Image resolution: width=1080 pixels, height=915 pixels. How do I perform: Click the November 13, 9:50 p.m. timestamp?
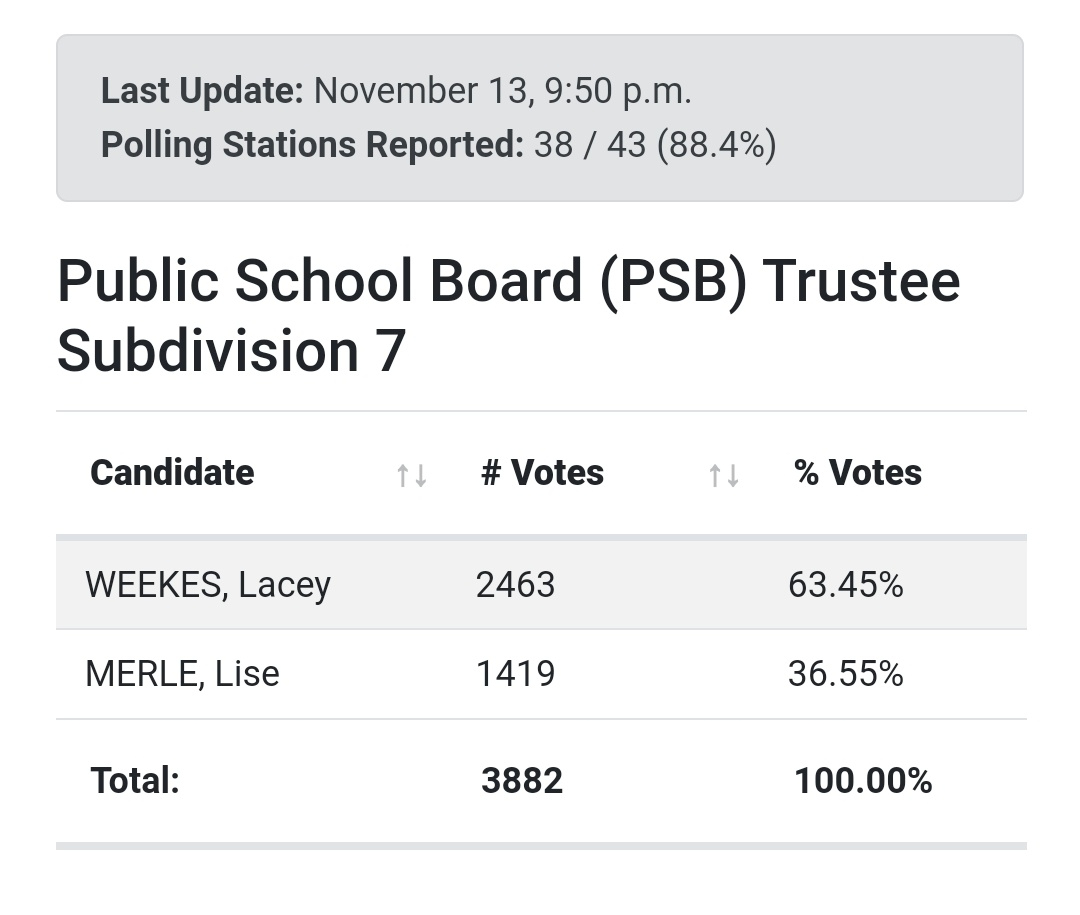pos(503,91)
